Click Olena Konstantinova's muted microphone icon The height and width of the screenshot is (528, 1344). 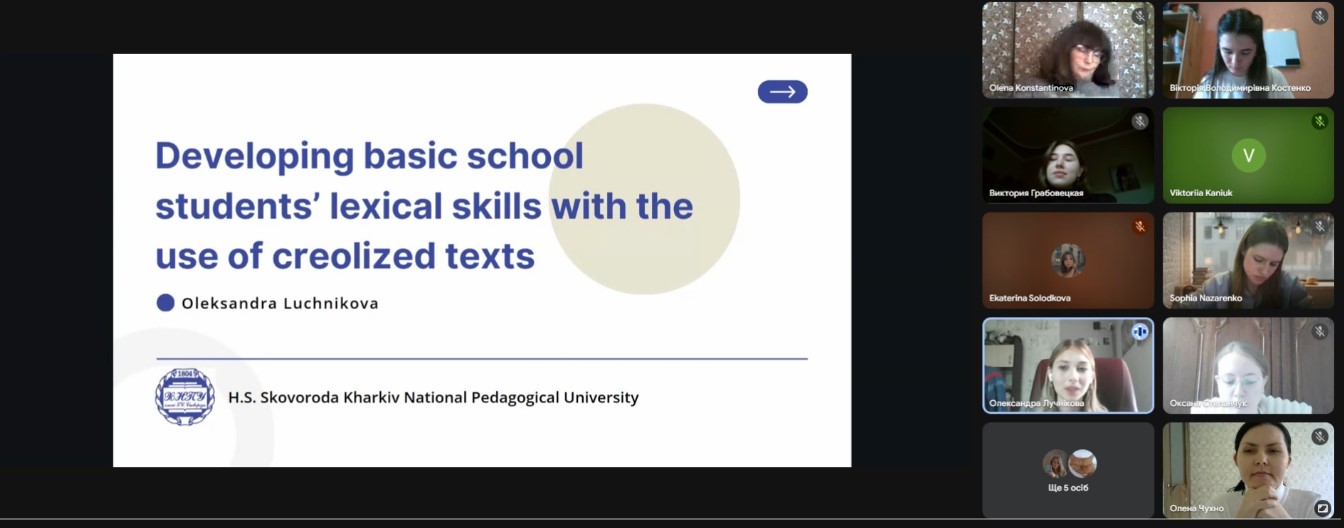[x=1139, y=17]
